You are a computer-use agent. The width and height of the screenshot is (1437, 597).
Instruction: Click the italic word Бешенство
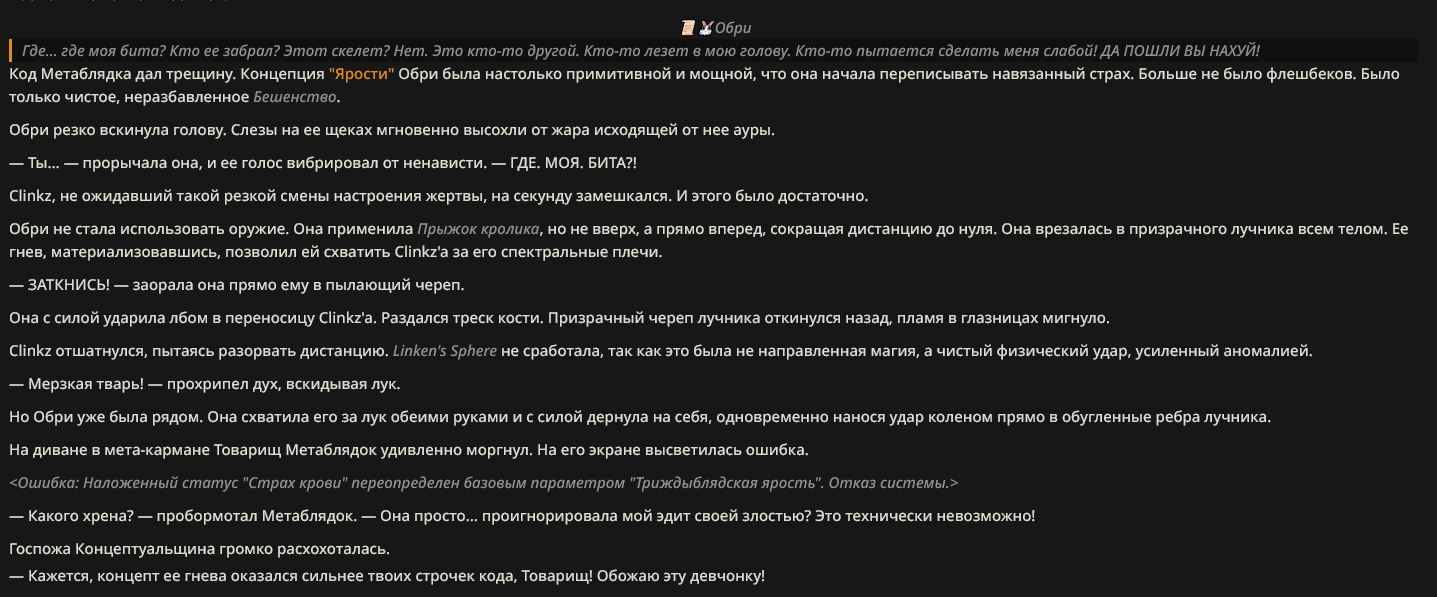(x=295, y=97)
